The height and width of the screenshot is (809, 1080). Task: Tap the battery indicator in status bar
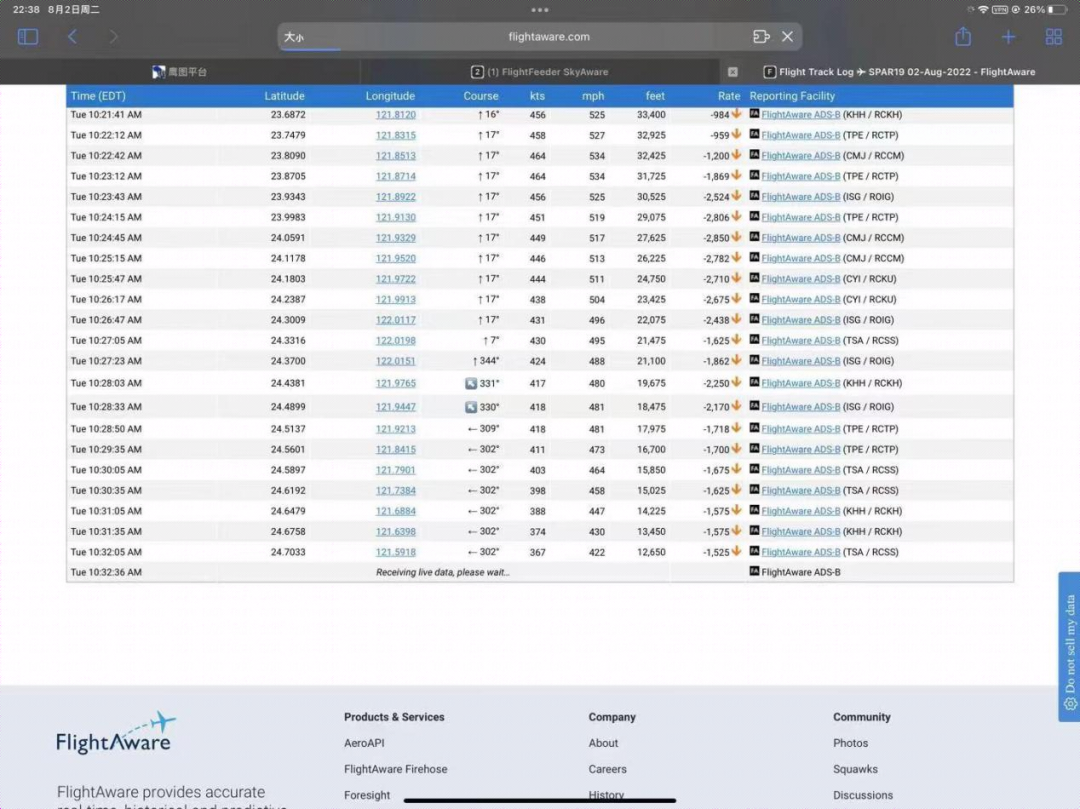point(1056,10)
